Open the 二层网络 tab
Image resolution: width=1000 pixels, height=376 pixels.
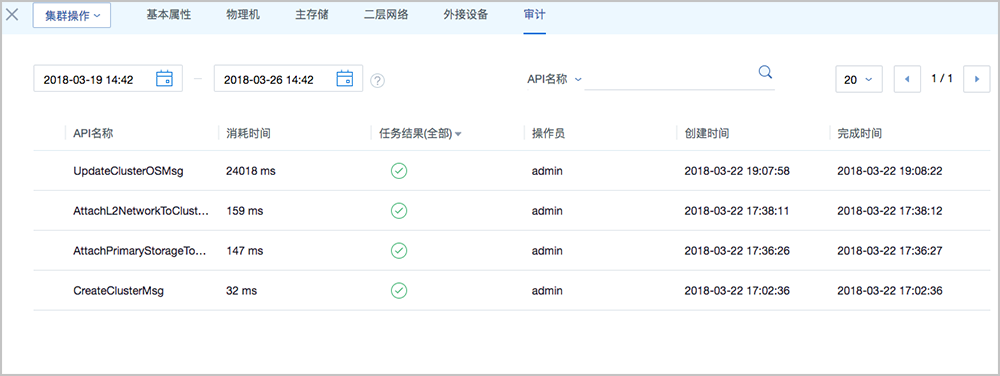tap(385, 15)
